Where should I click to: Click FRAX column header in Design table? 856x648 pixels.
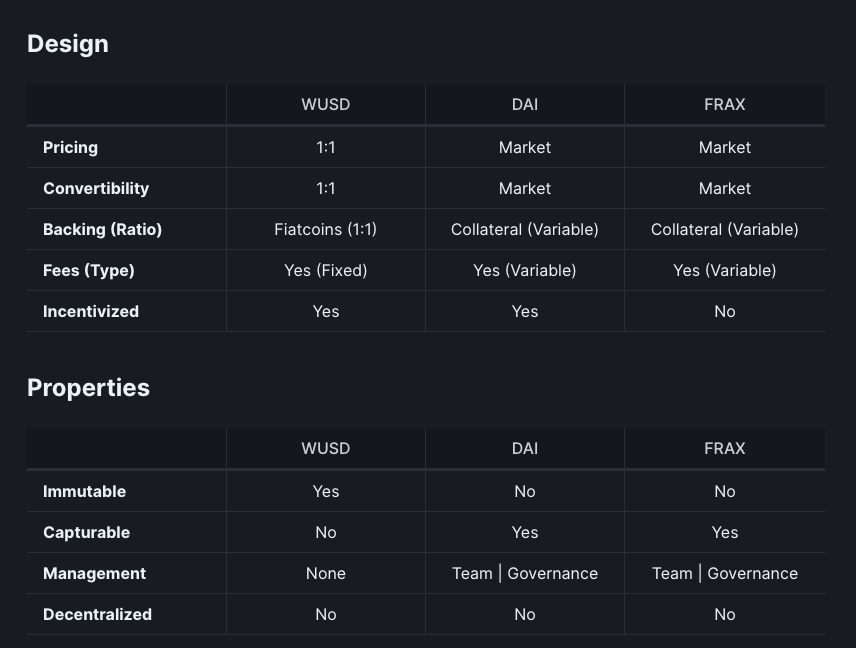click(725, 105)
